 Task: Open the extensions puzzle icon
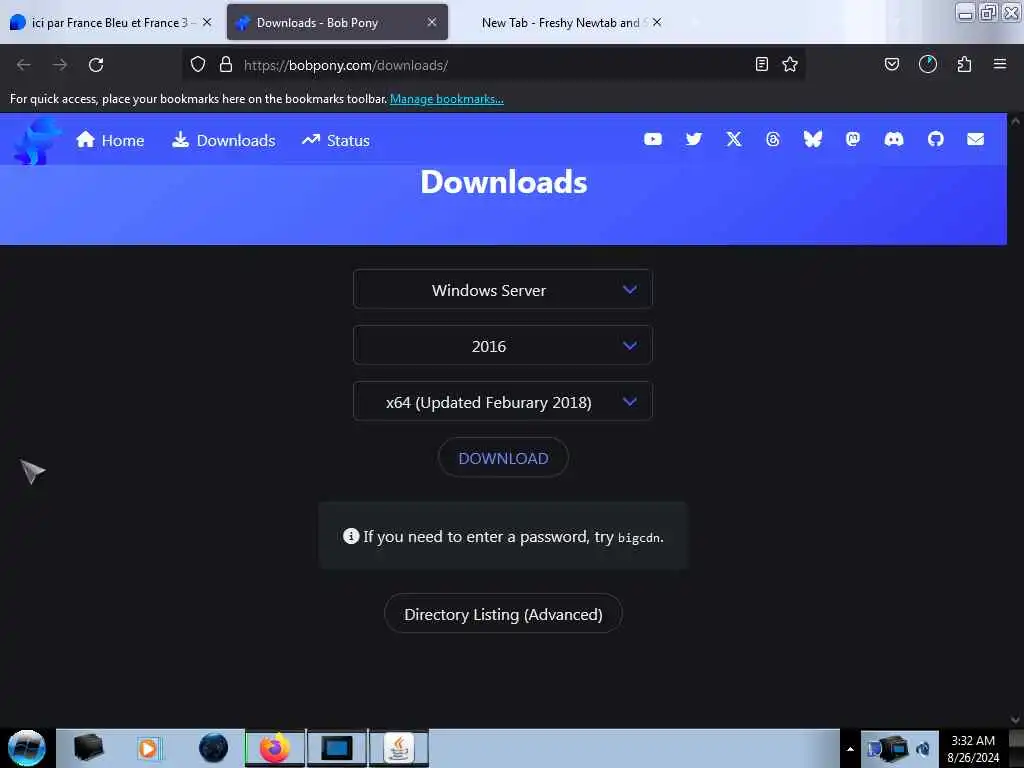964,64
